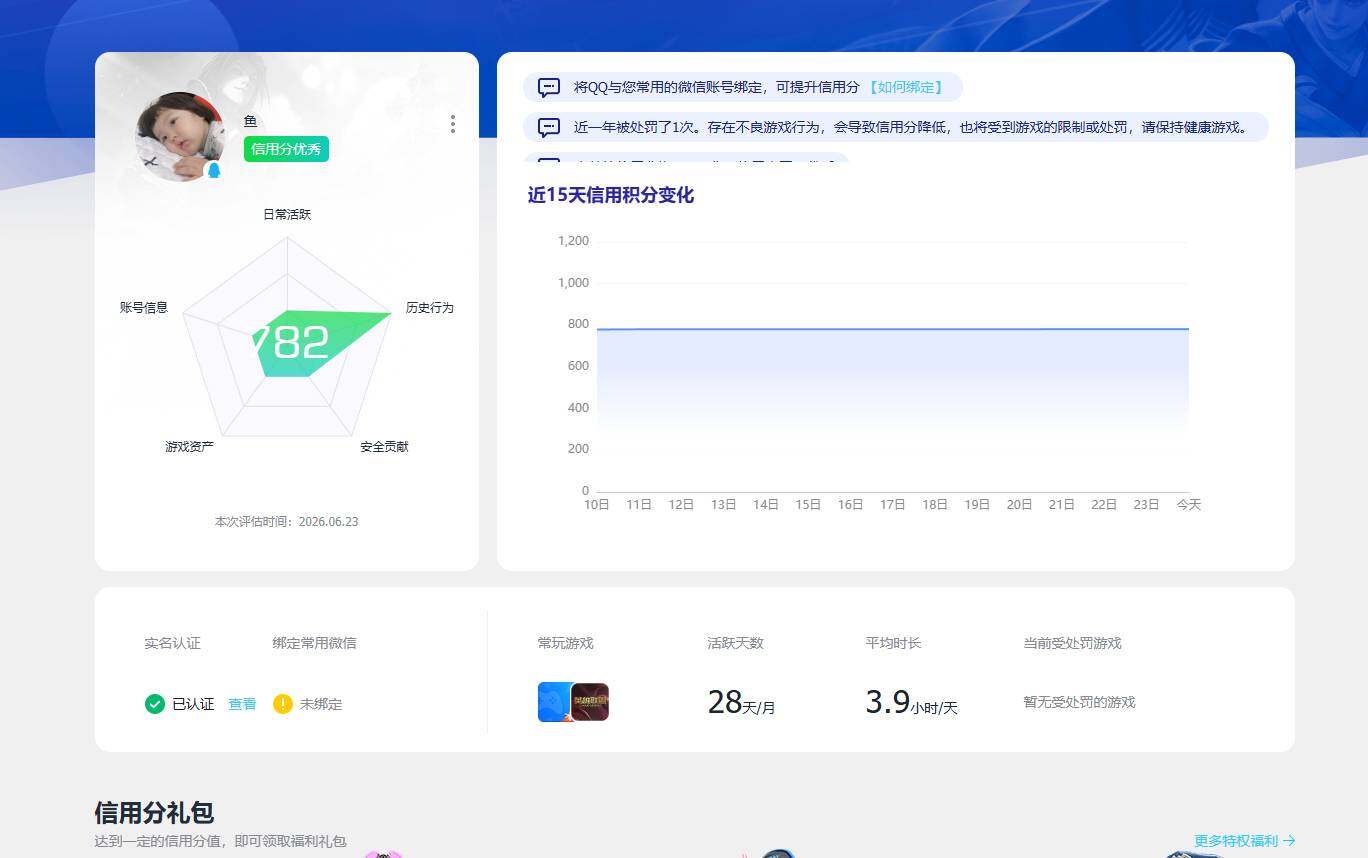This screenshot has width=1368, height=858.
Task: Click 暂无受处罚的游戏 text
Action: point(1080,702)
